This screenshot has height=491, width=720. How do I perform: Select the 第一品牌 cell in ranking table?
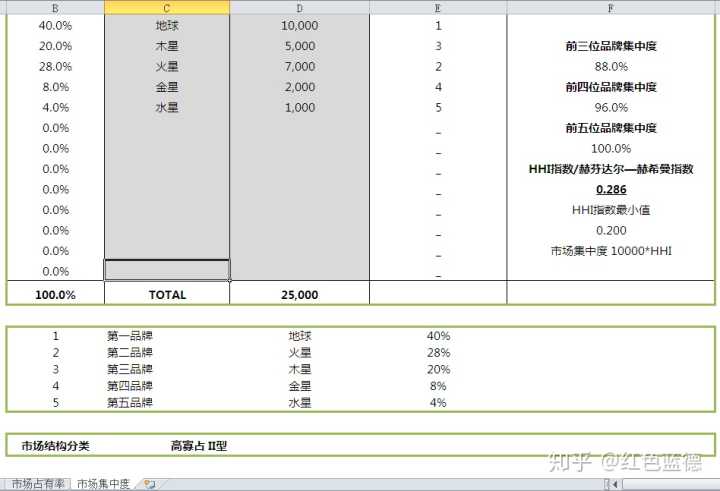(130, 336)
